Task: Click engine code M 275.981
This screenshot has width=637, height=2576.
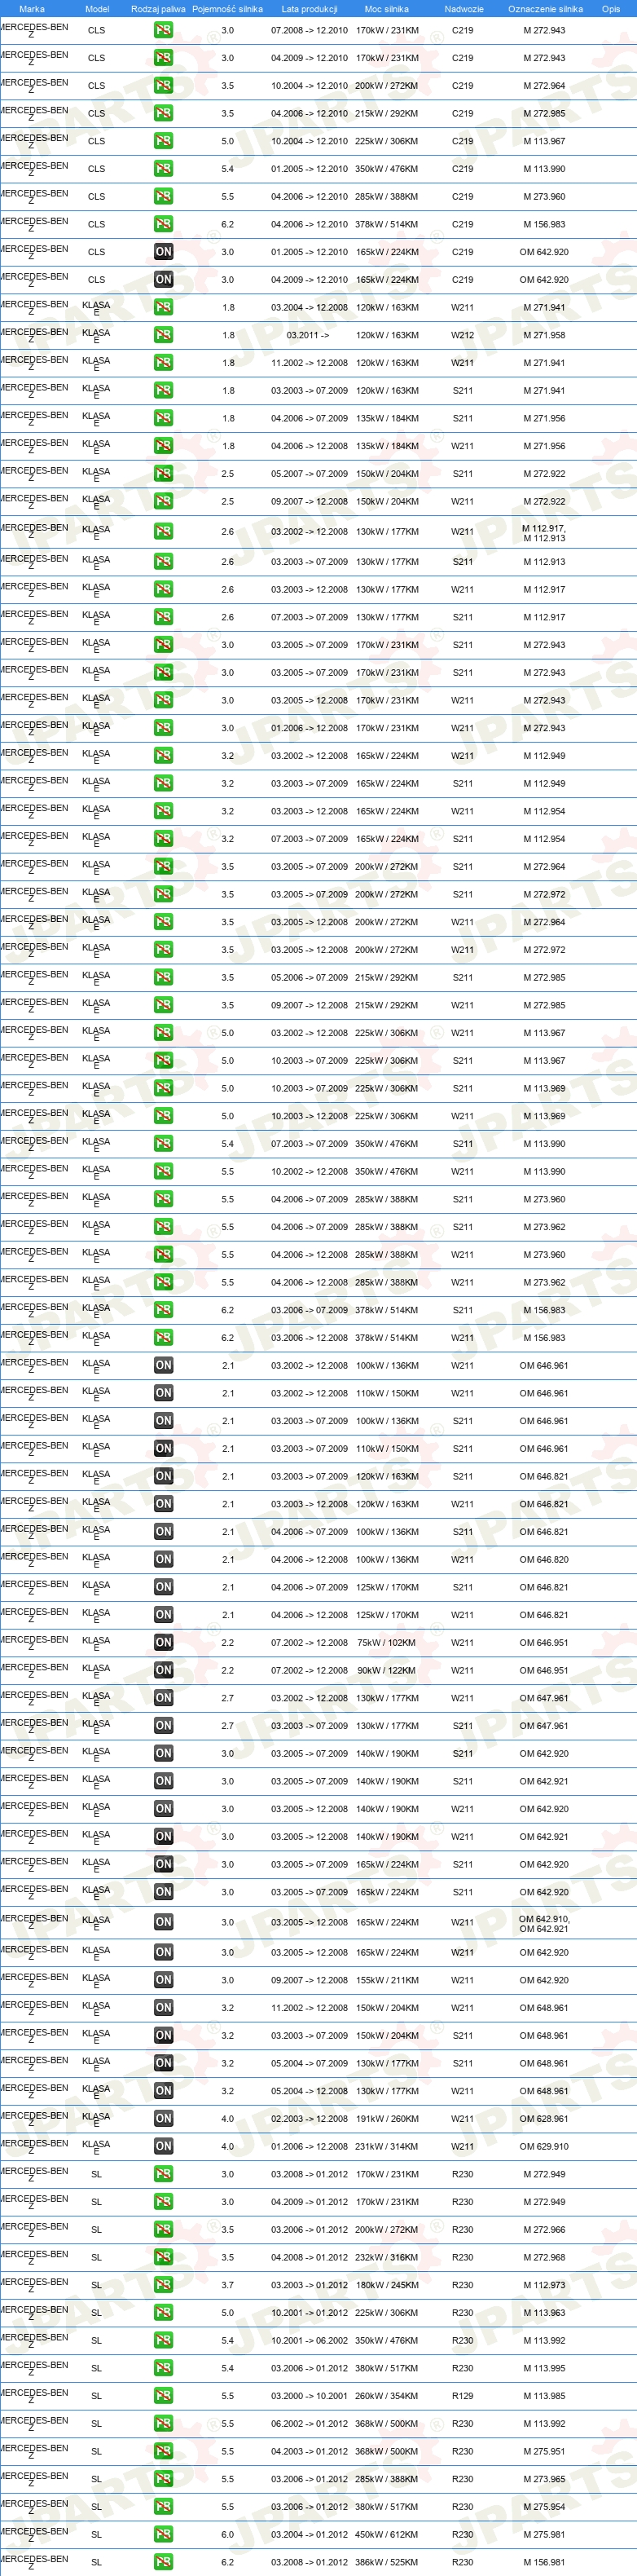Action: pyautogui.click(x=544, y=2535)
